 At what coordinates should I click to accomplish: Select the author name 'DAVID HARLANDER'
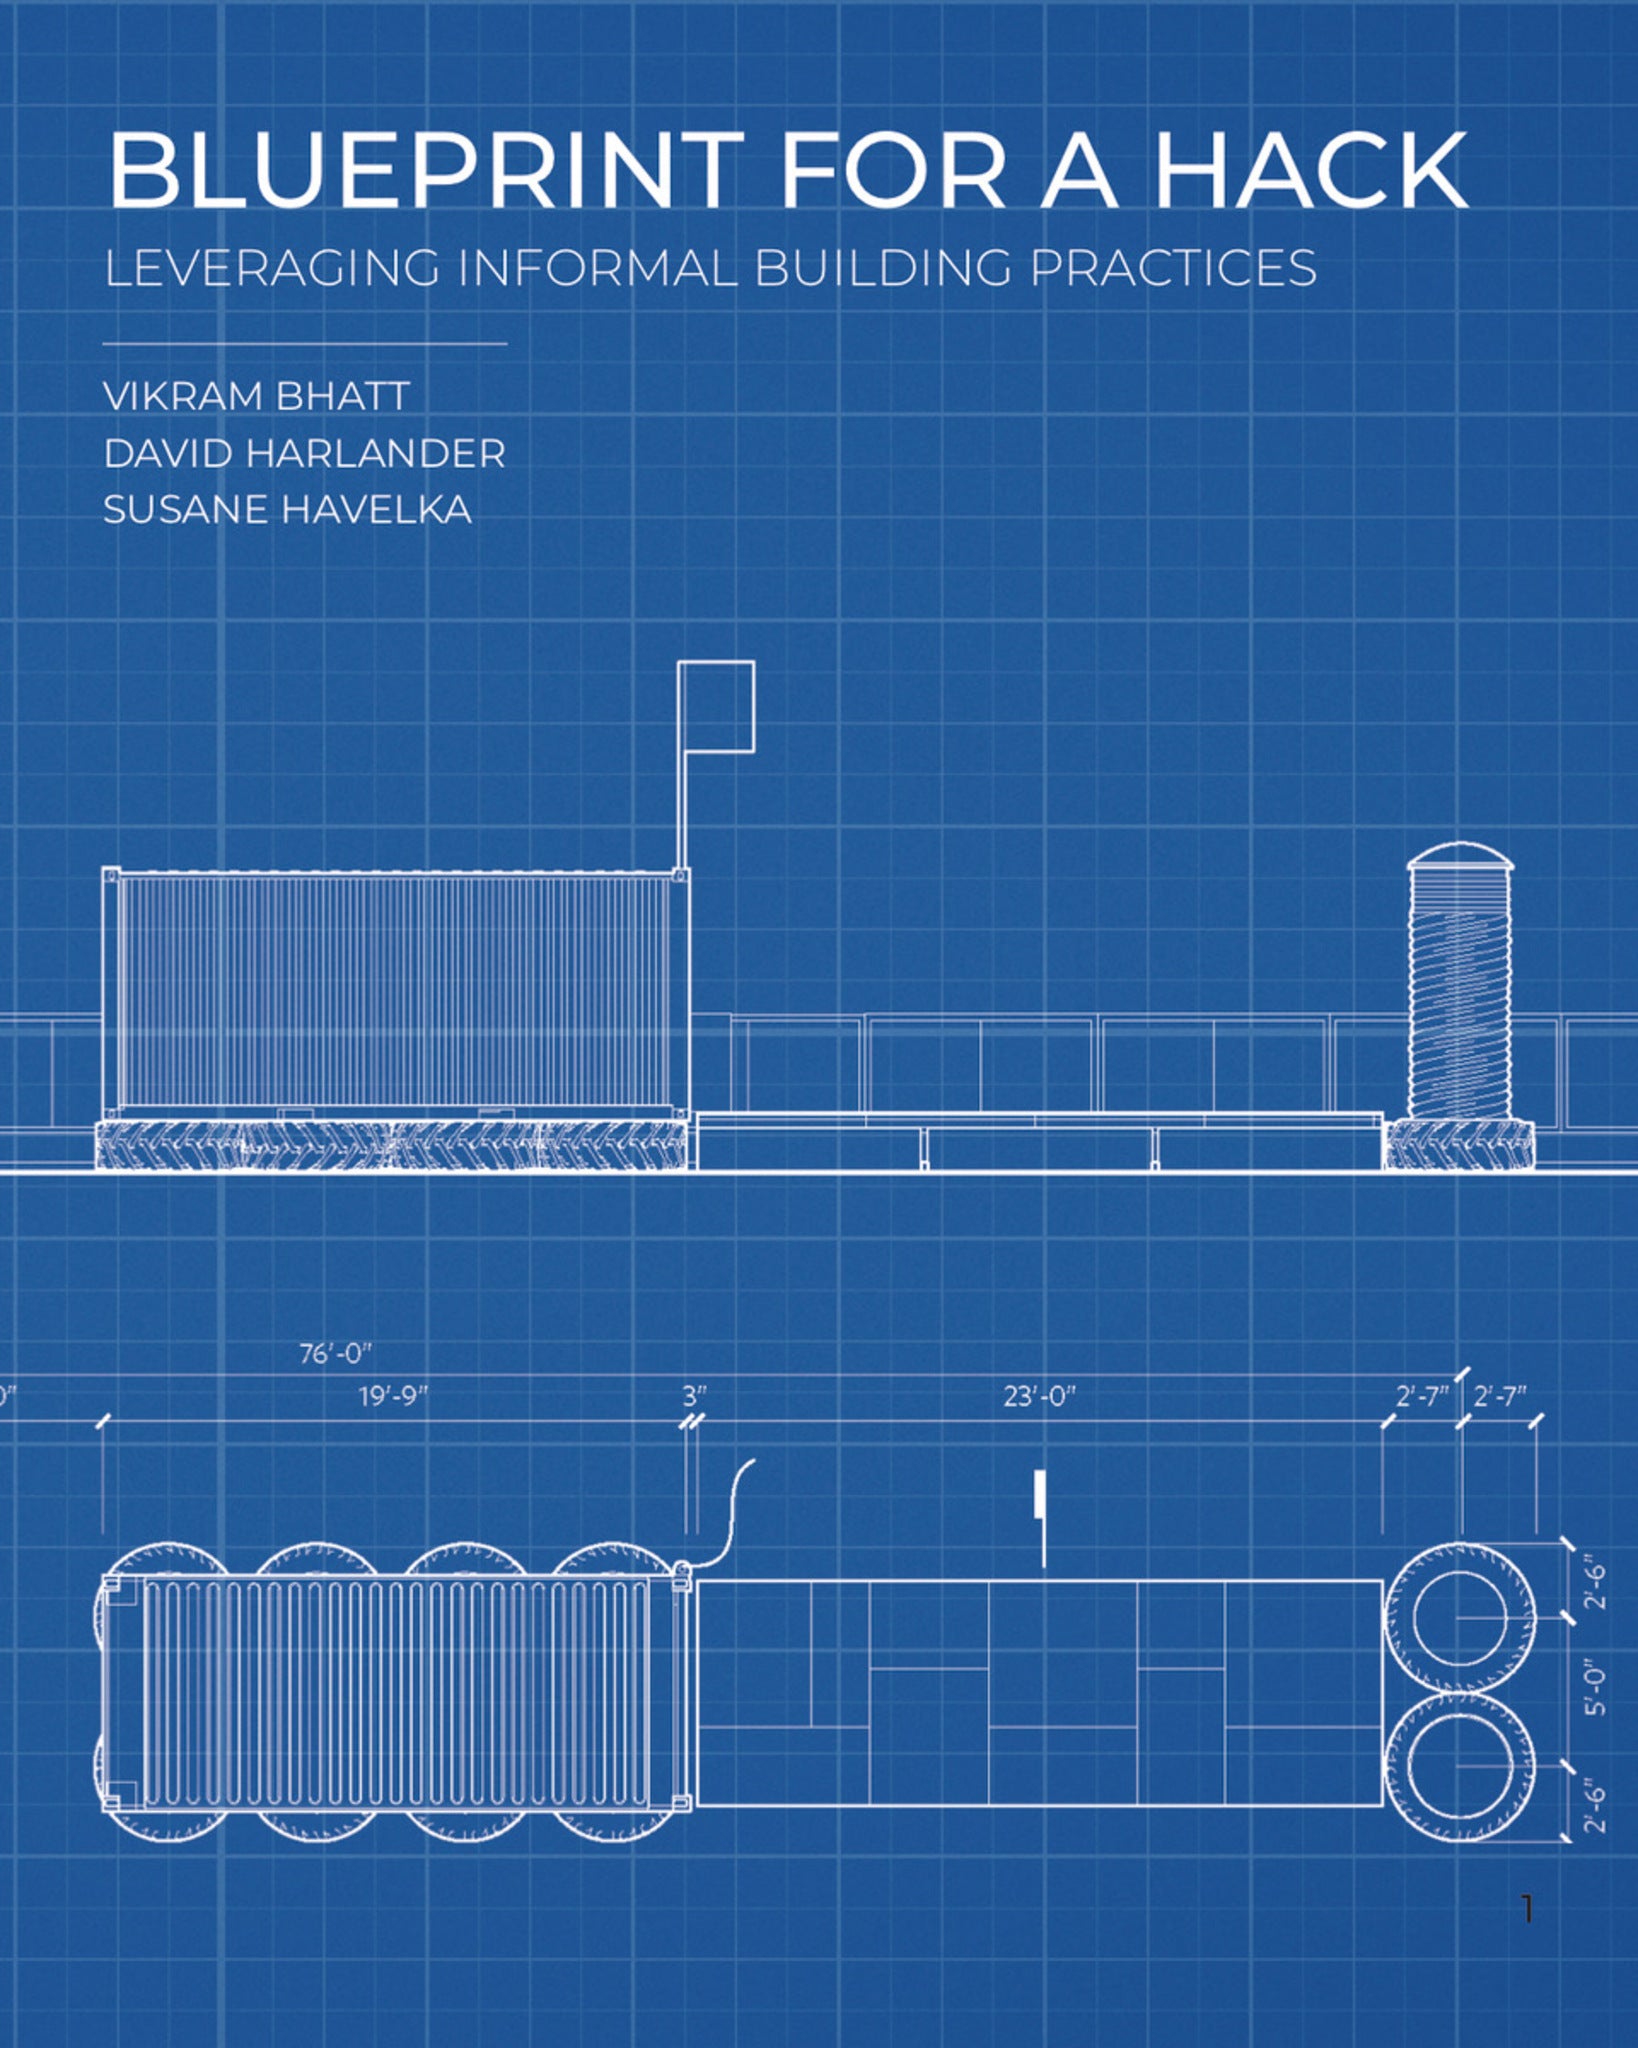[x=304, y=453]
